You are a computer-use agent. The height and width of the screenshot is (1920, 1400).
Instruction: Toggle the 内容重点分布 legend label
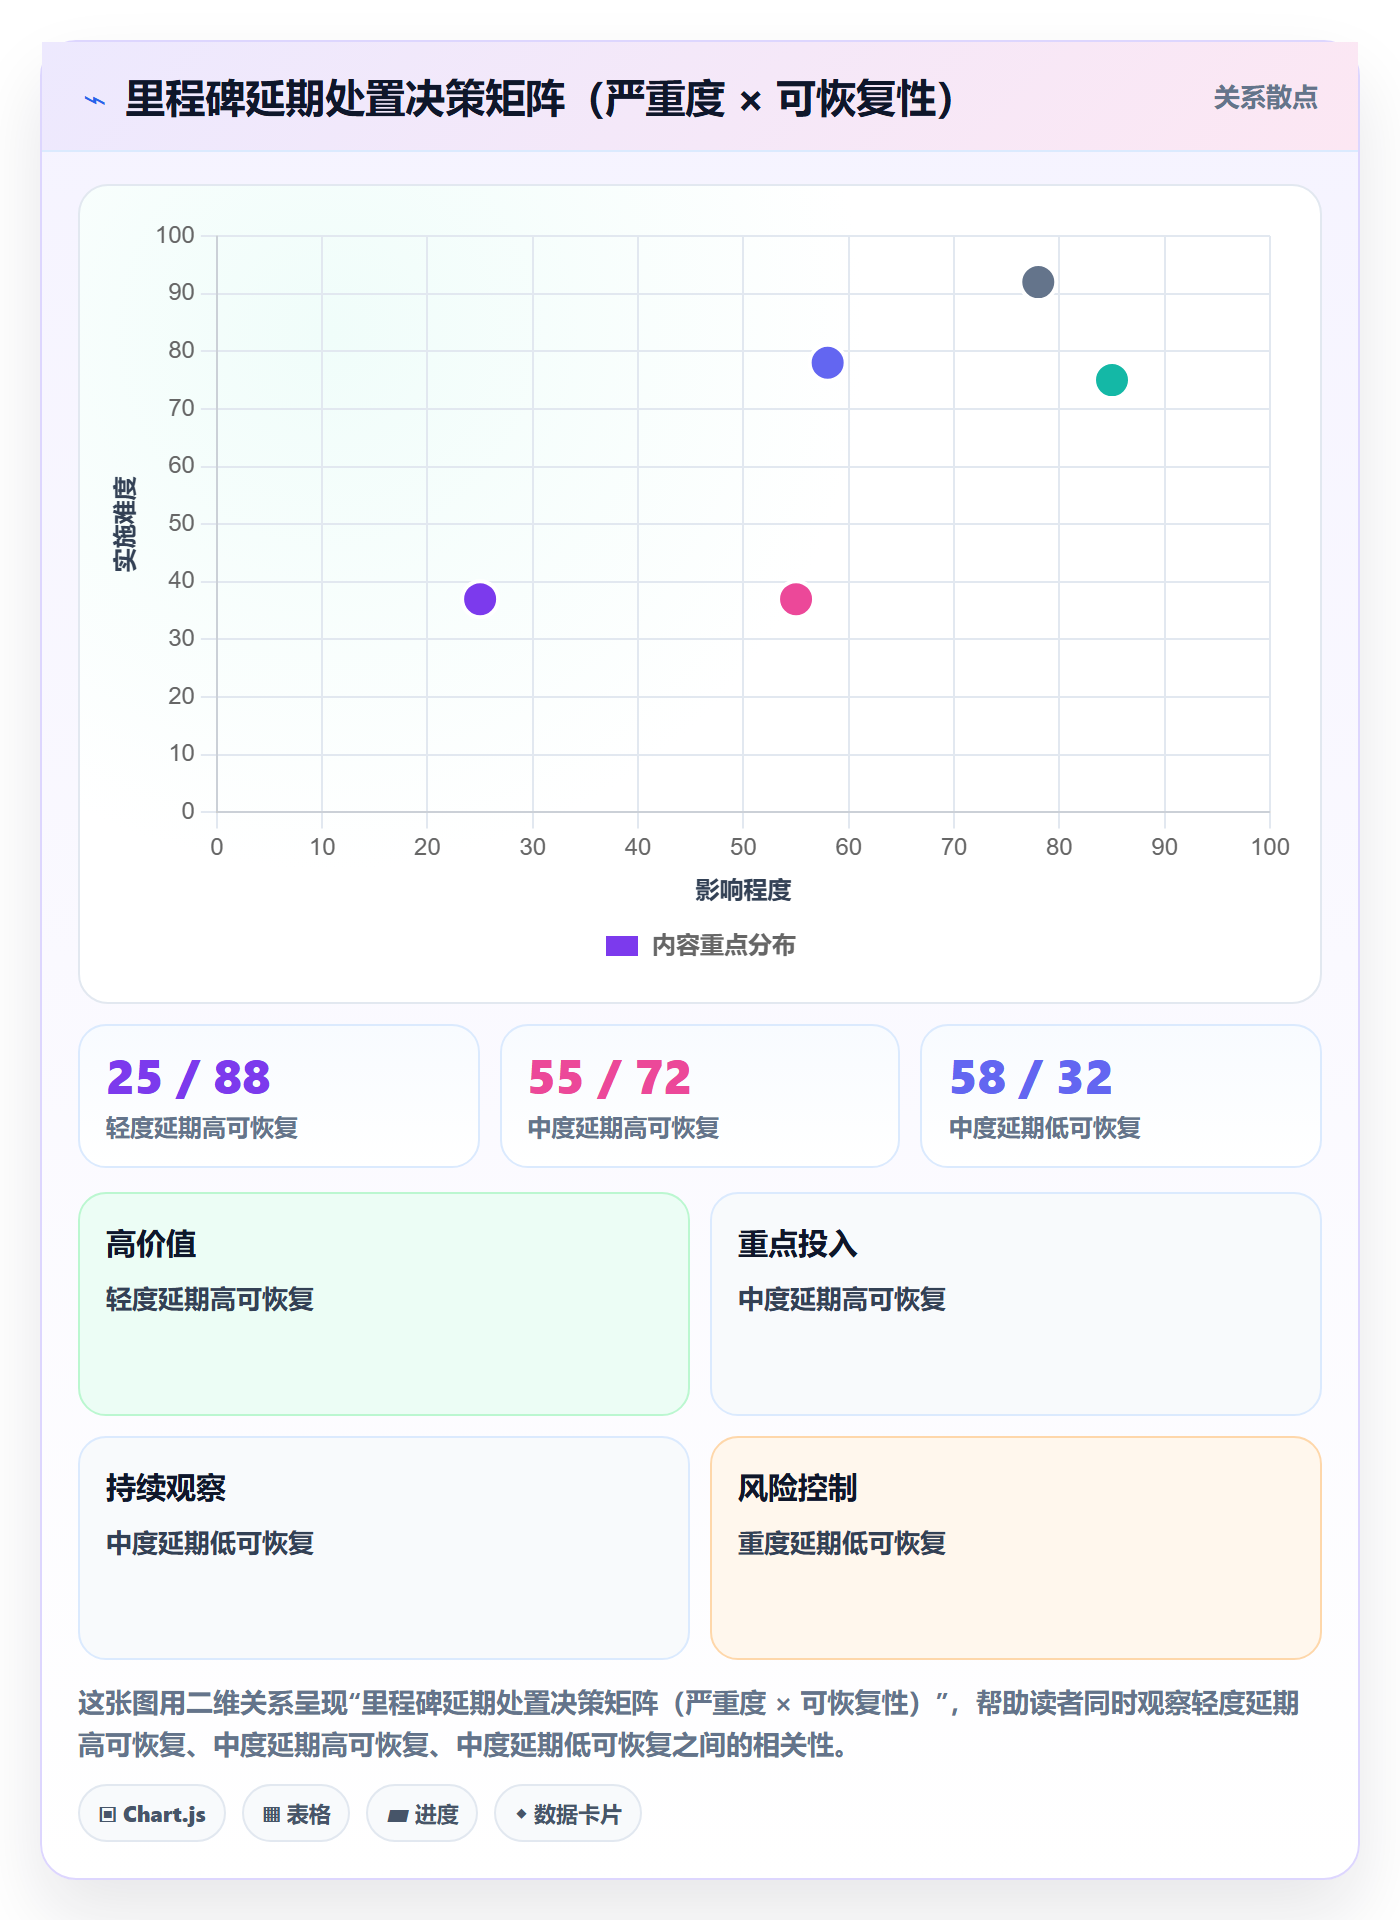click(x=723, y=946)
